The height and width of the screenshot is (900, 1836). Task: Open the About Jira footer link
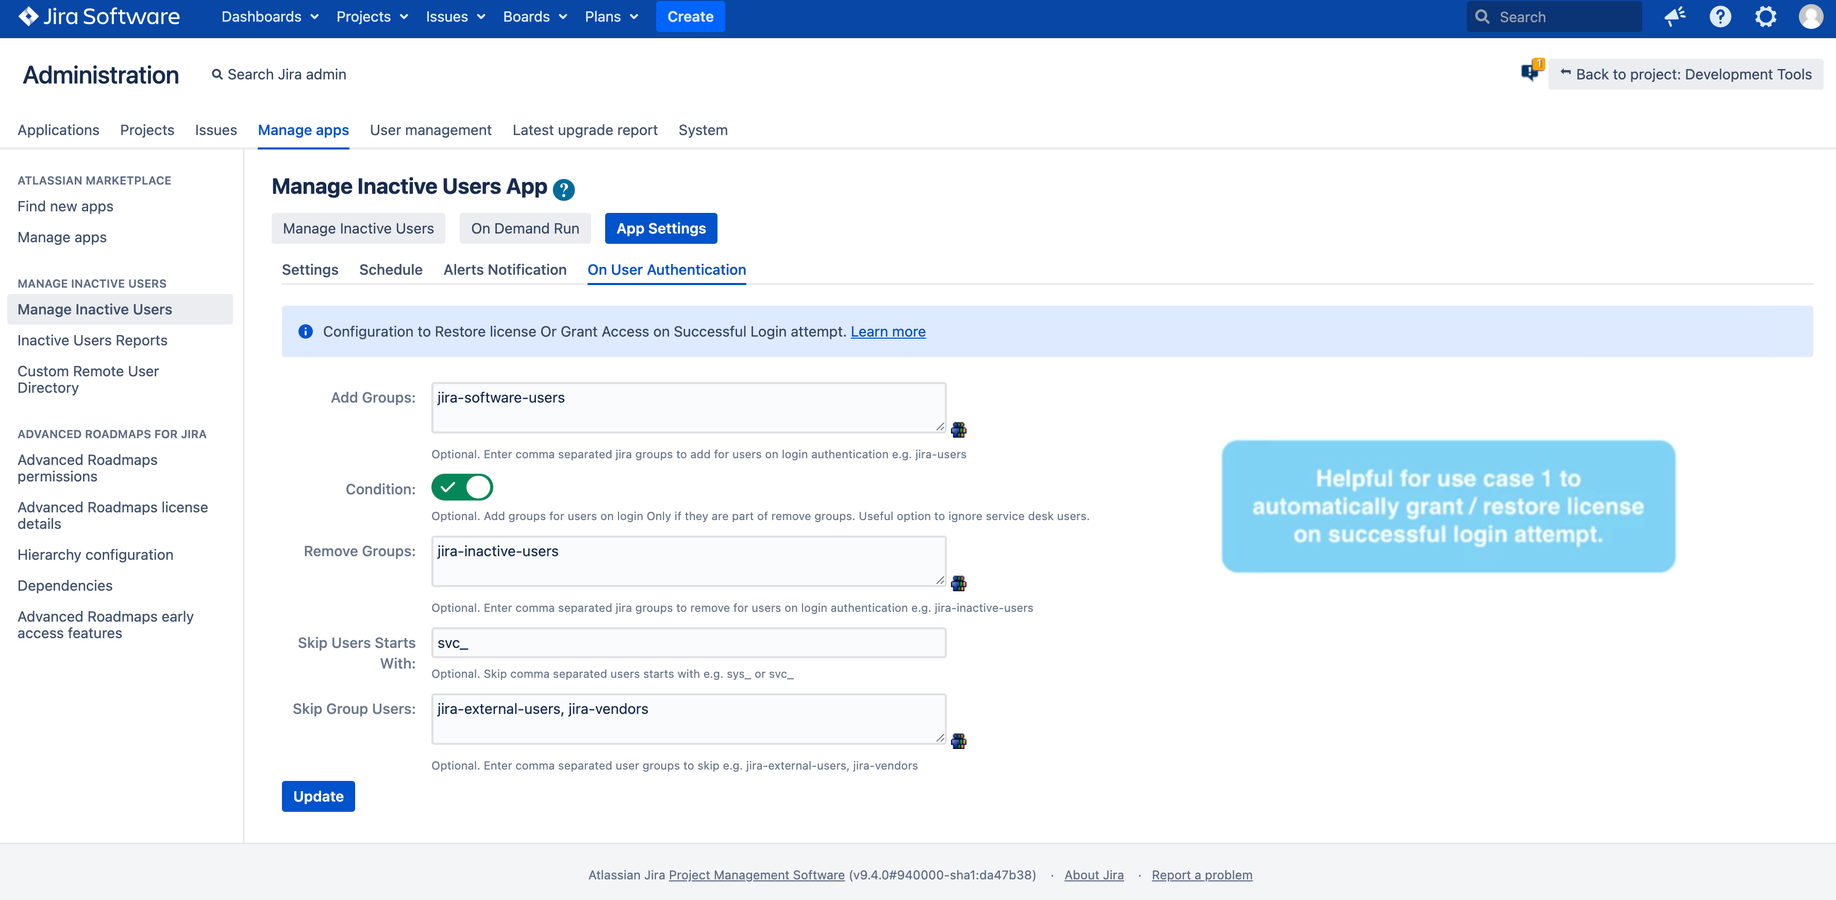coord(1094,875)
